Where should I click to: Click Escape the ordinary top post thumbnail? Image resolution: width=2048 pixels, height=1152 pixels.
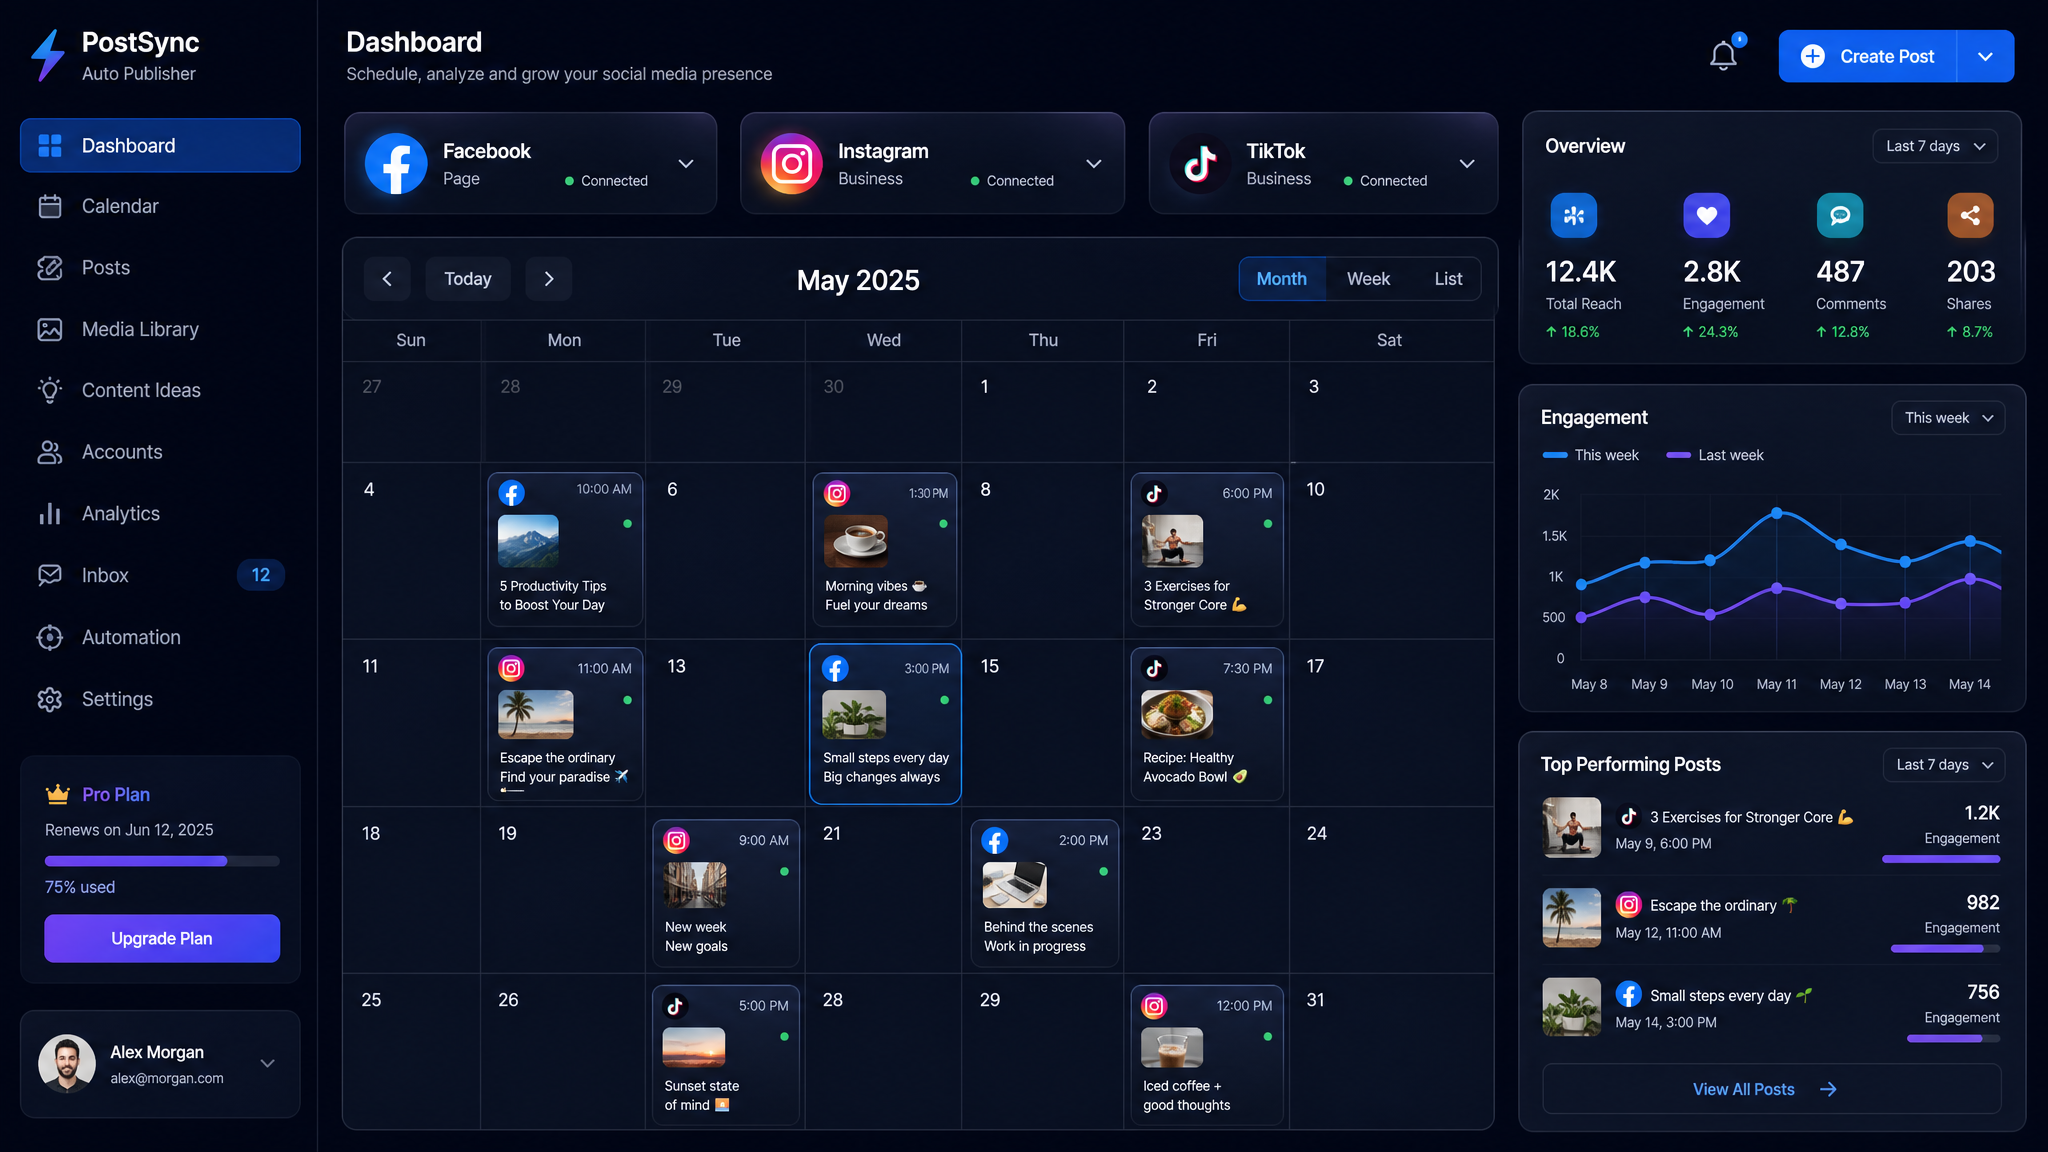tap(1572, 918)
